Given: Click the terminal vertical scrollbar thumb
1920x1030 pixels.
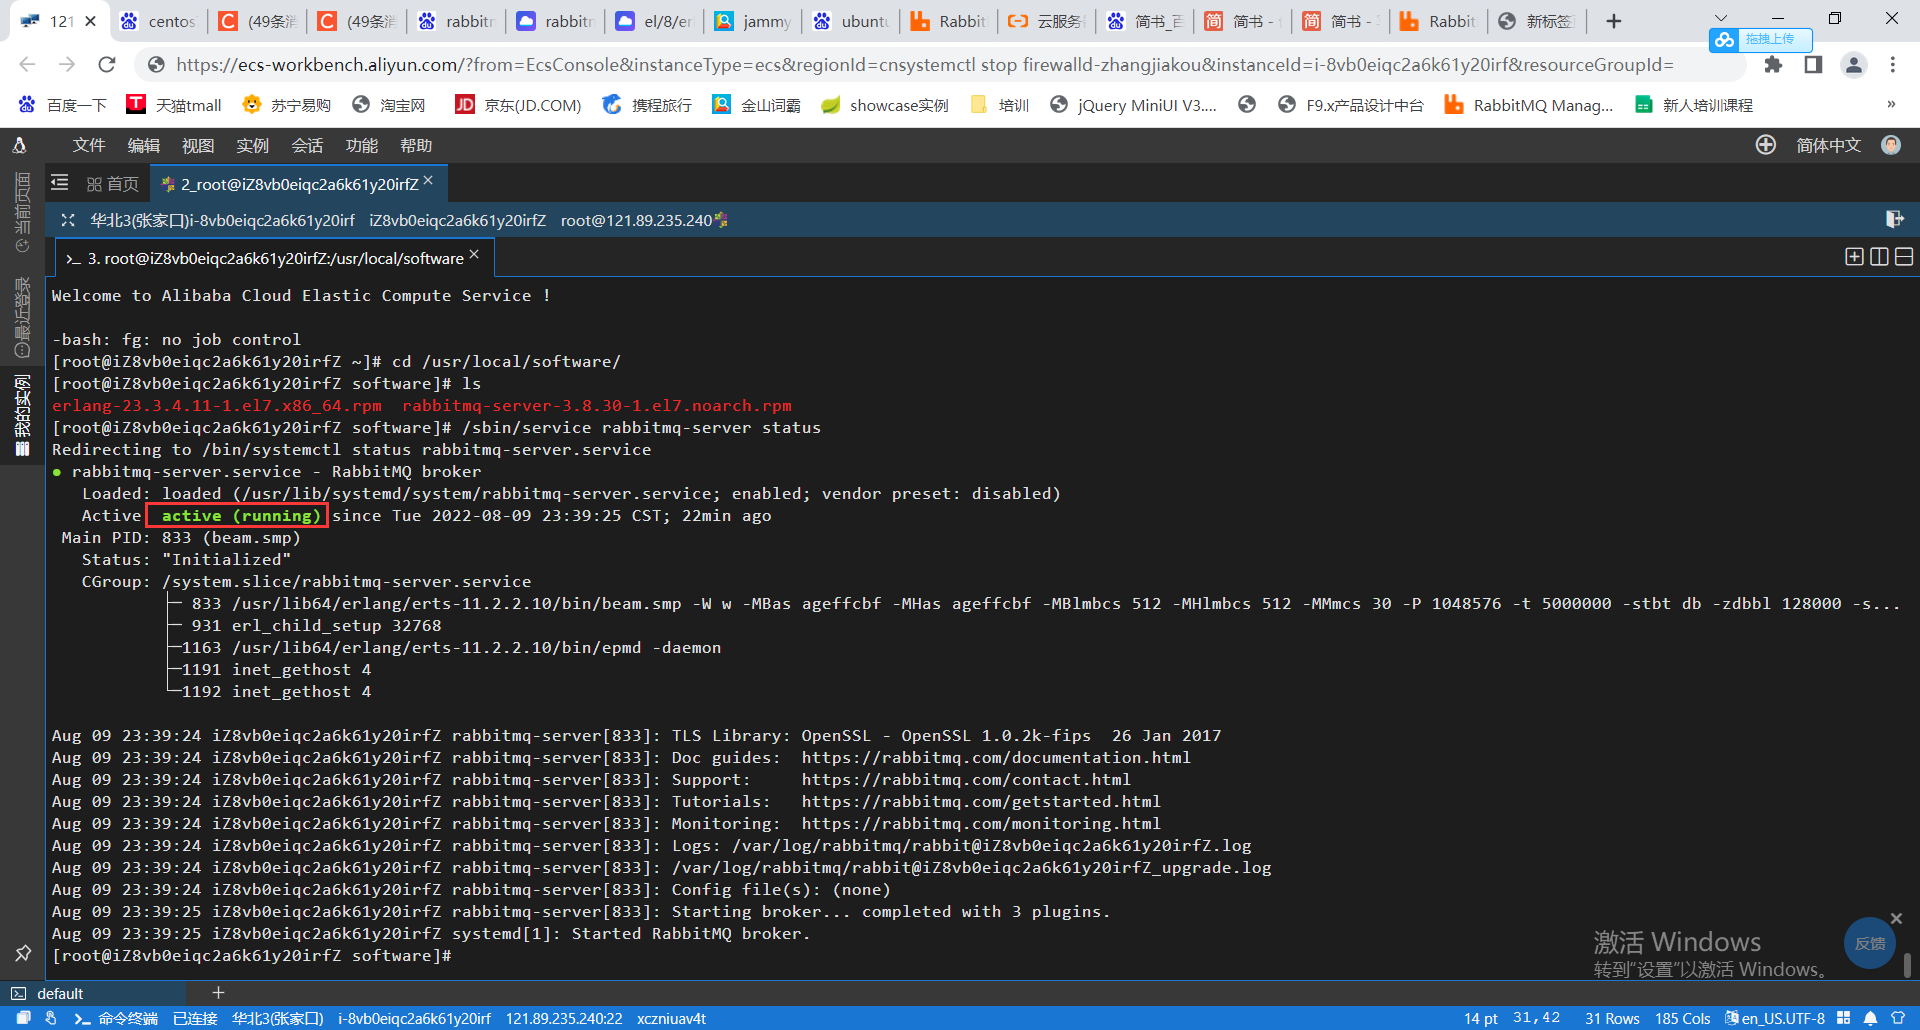Looking at the screenshot, I should coord(1908,964).
